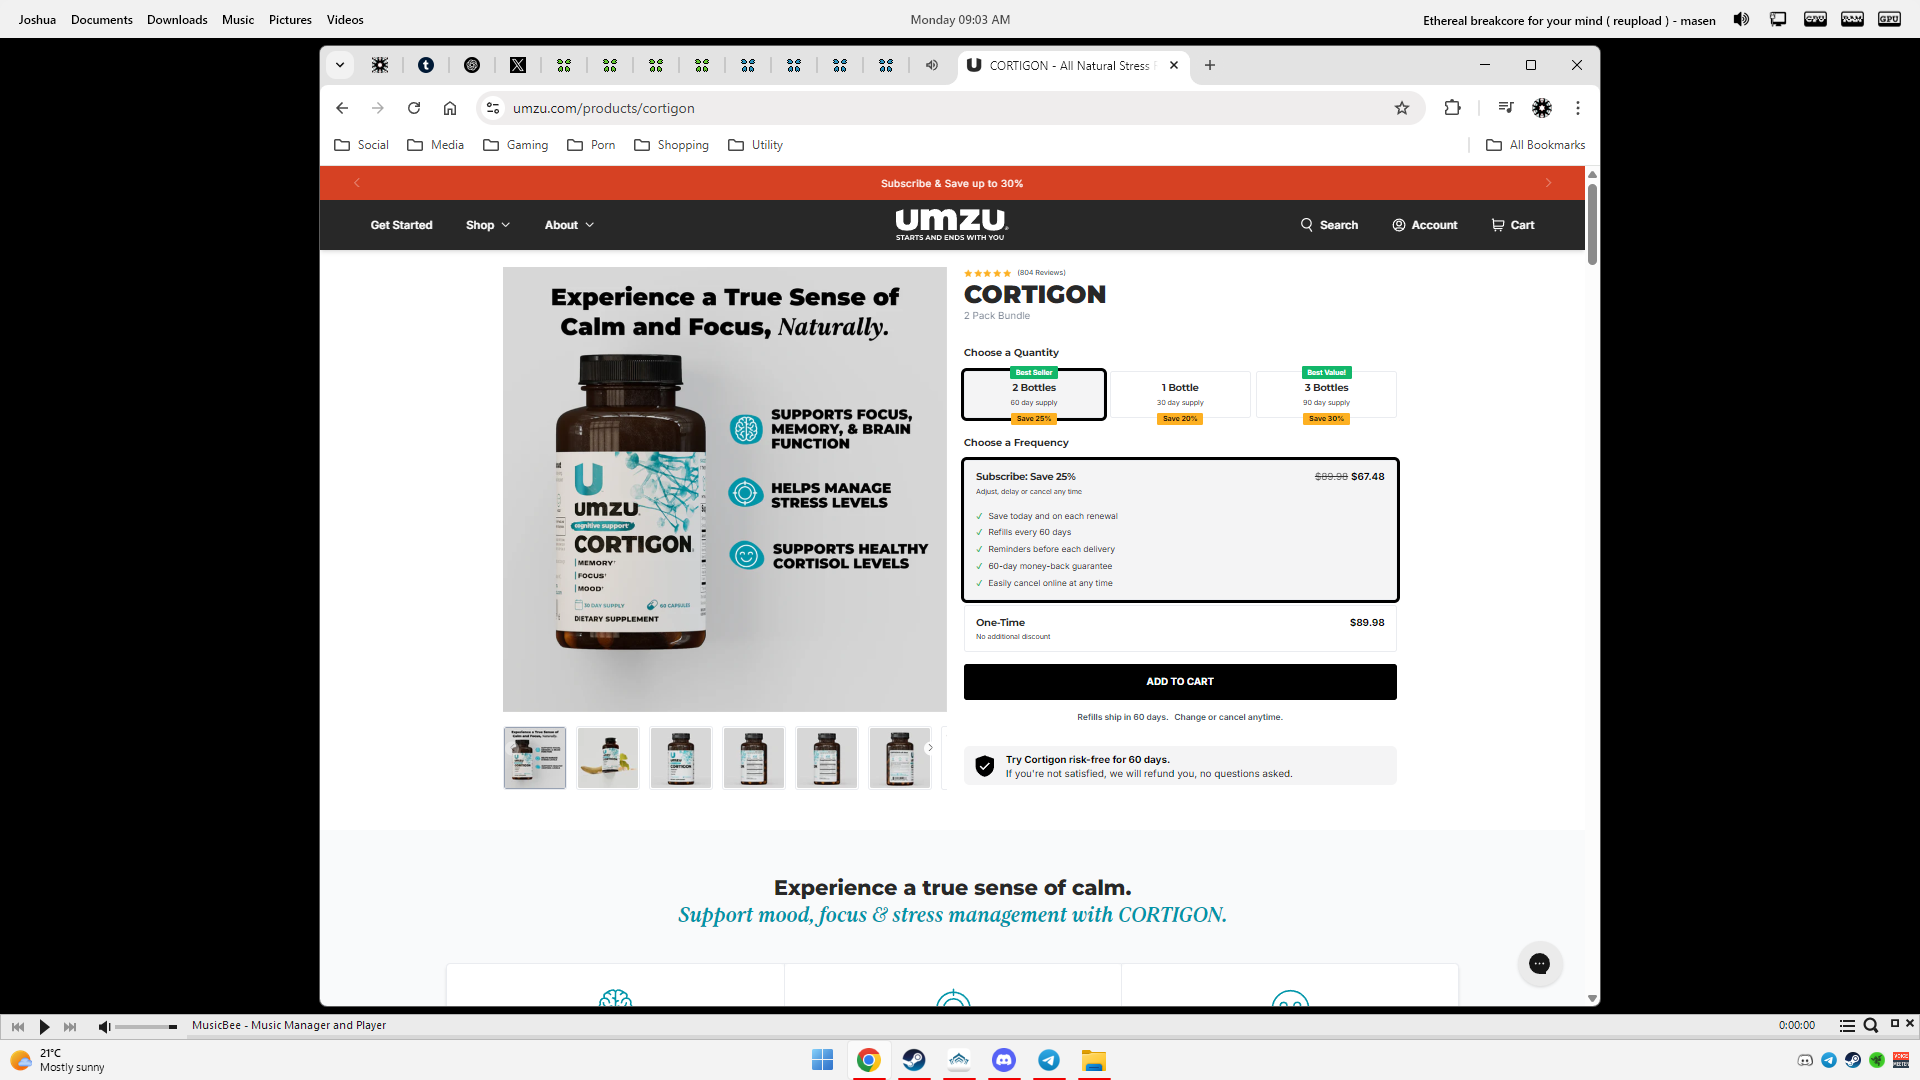Open the 804 Reviews link
1920x1080 pixels.
click(x=1041, y=272)
